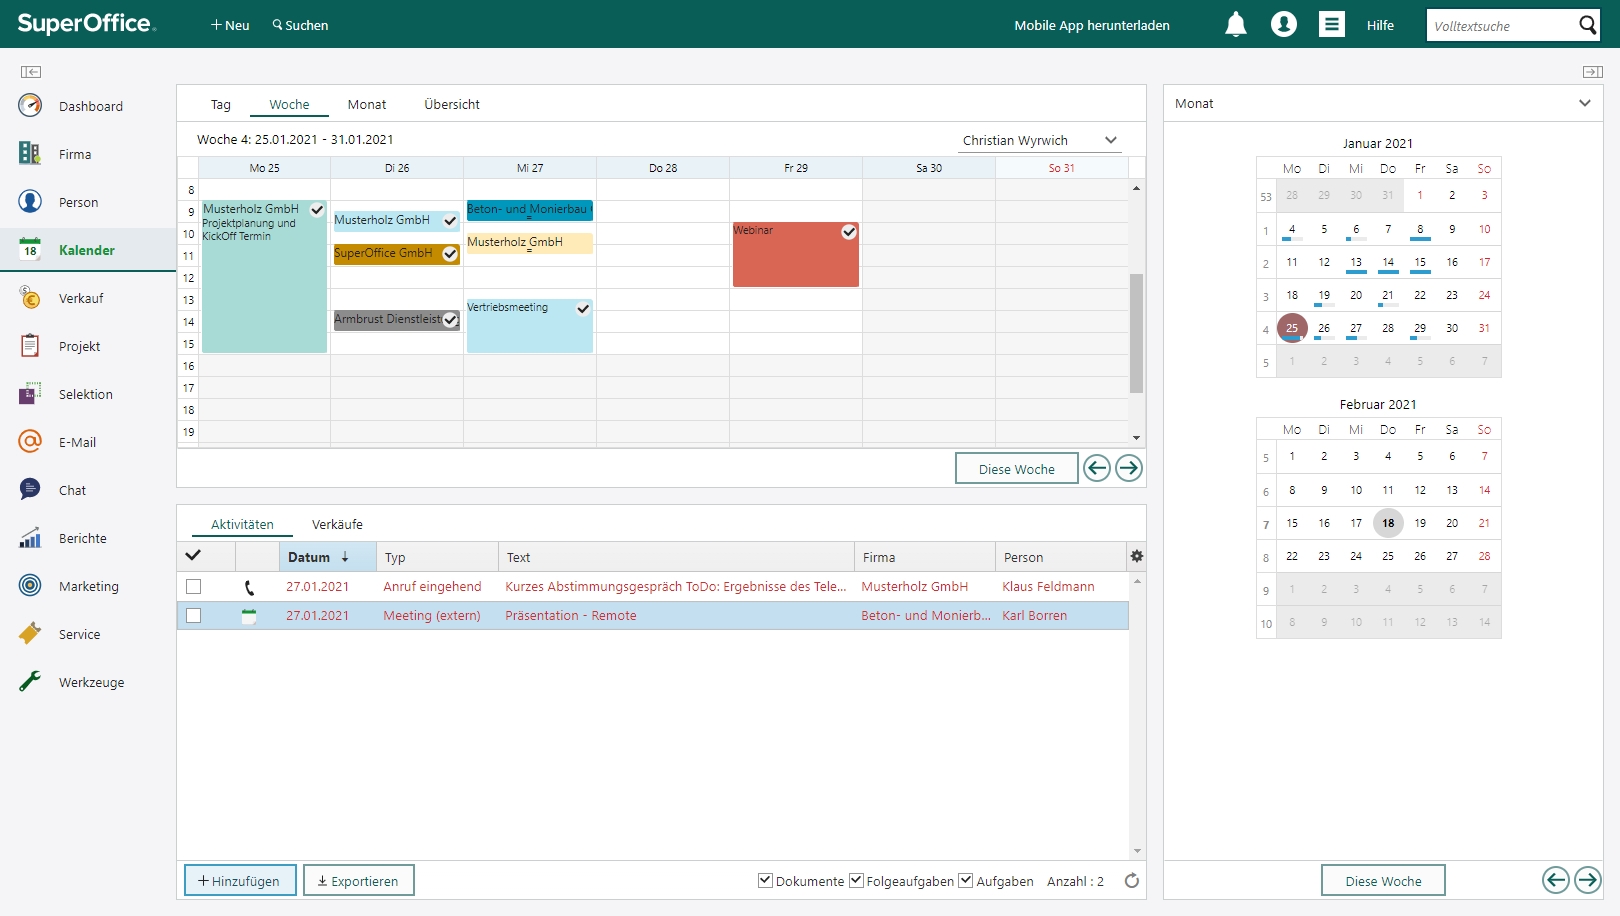Open Musterholz GmbH in Firma column

click(915, 587)
